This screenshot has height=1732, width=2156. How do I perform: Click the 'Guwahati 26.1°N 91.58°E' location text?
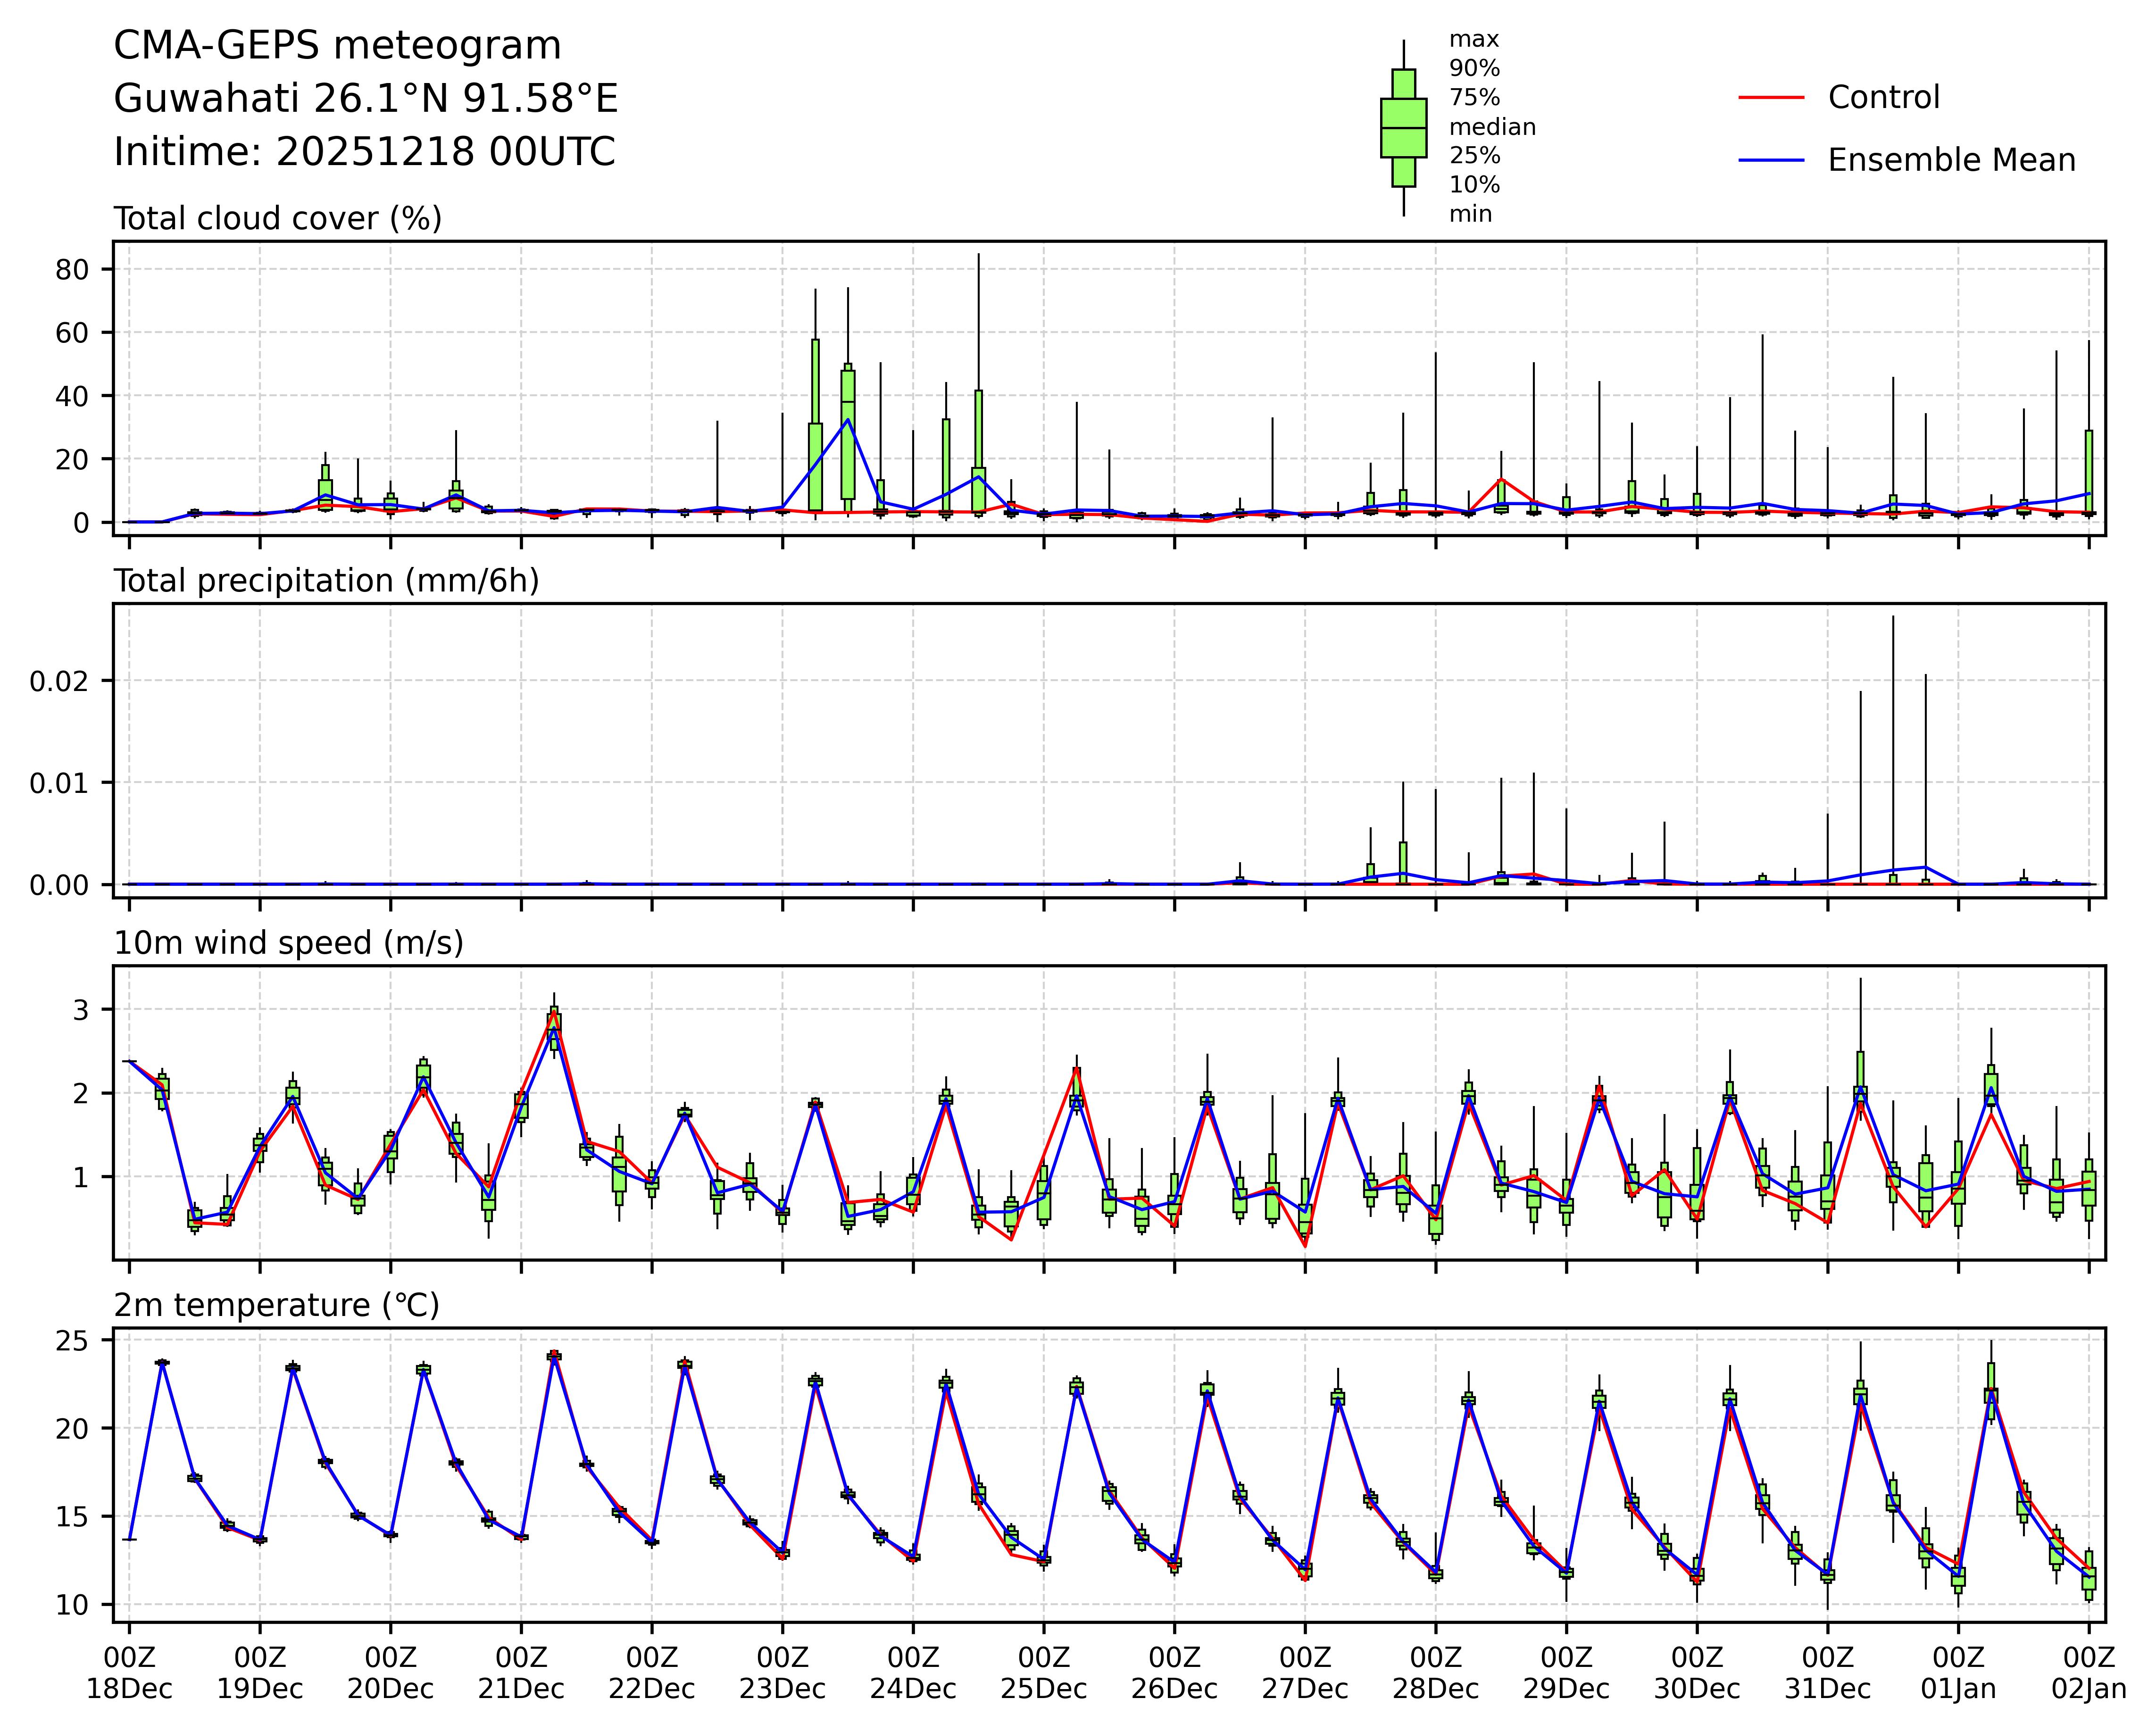[x=366, y=99]
